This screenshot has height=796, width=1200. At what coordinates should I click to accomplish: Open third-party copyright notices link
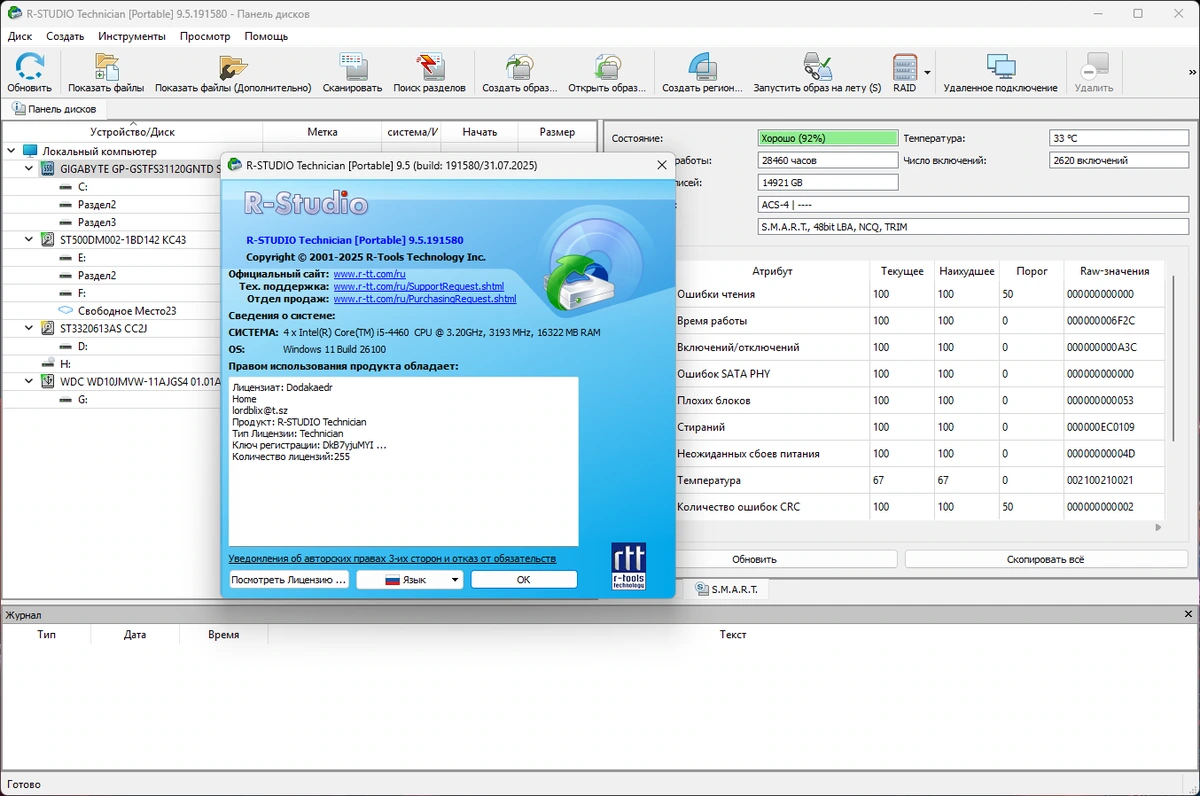click(x=392, y=558)
